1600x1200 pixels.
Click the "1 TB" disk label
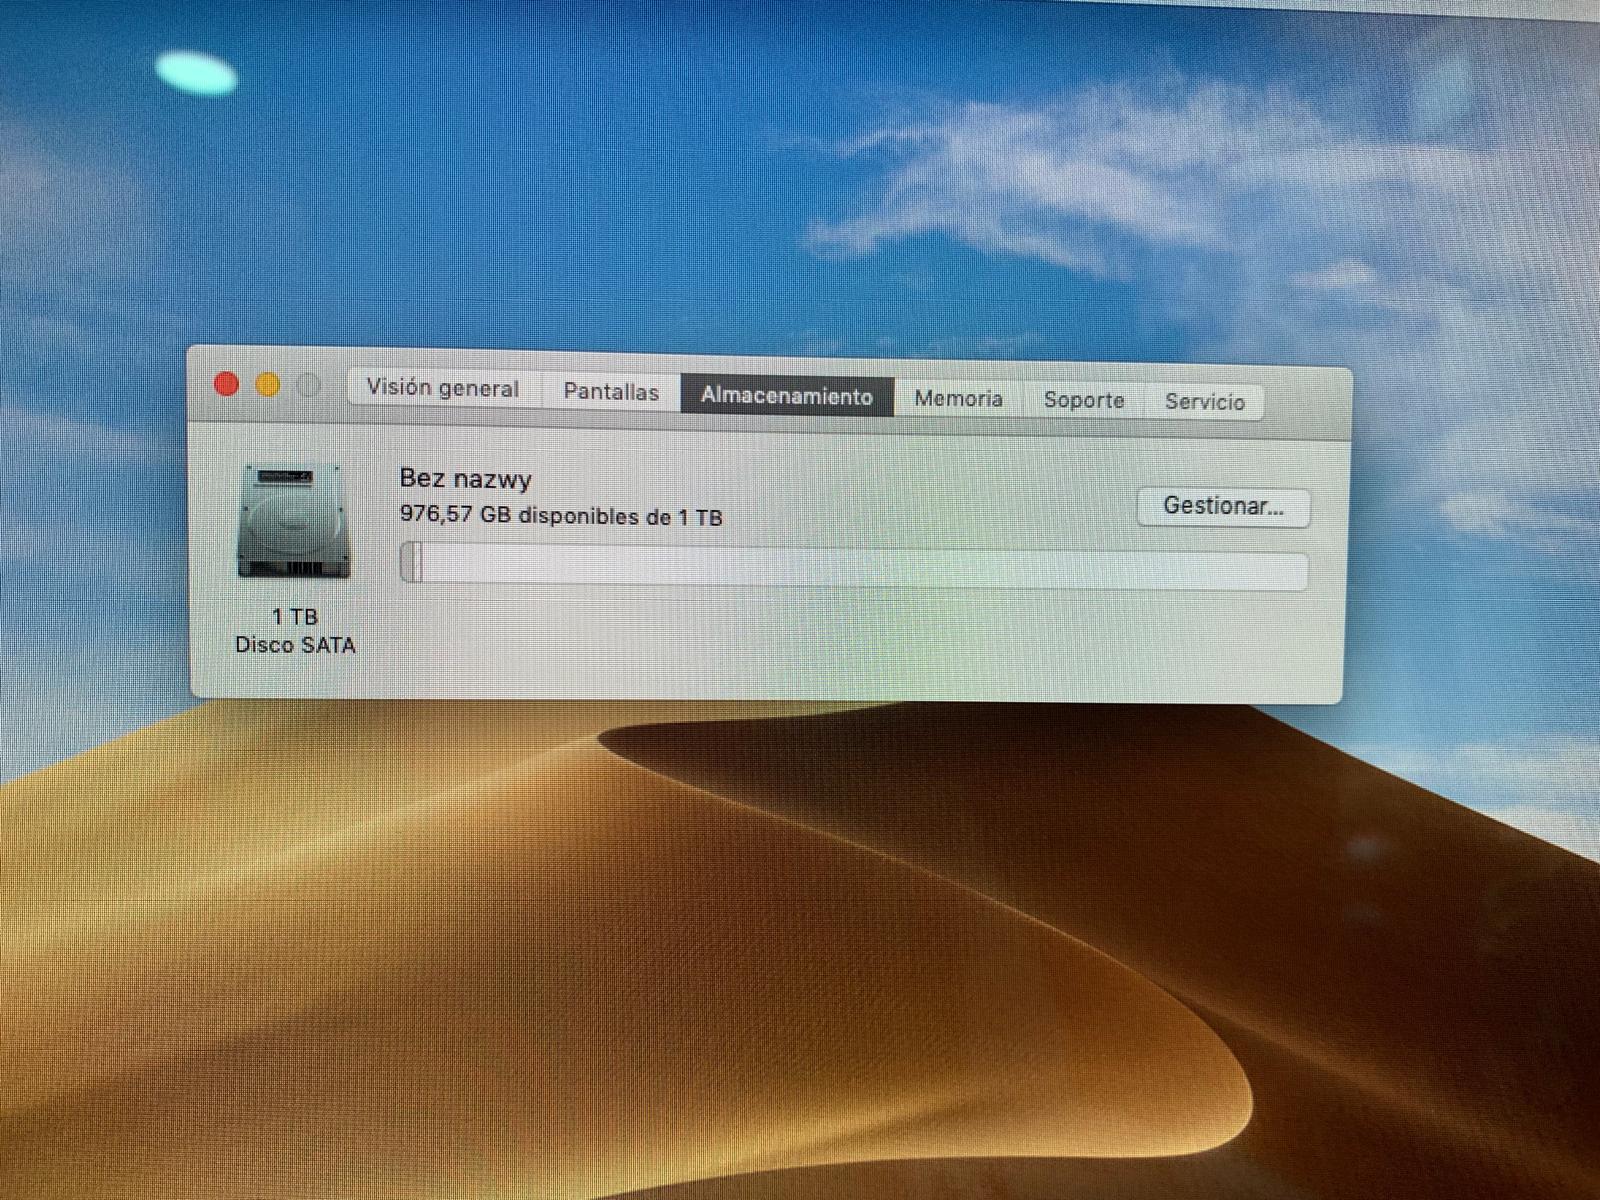(294, 617)
